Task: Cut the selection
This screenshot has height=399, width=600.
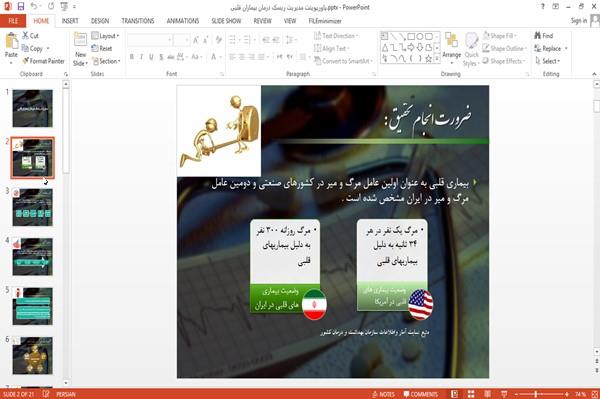Action: tap(30, 36)
